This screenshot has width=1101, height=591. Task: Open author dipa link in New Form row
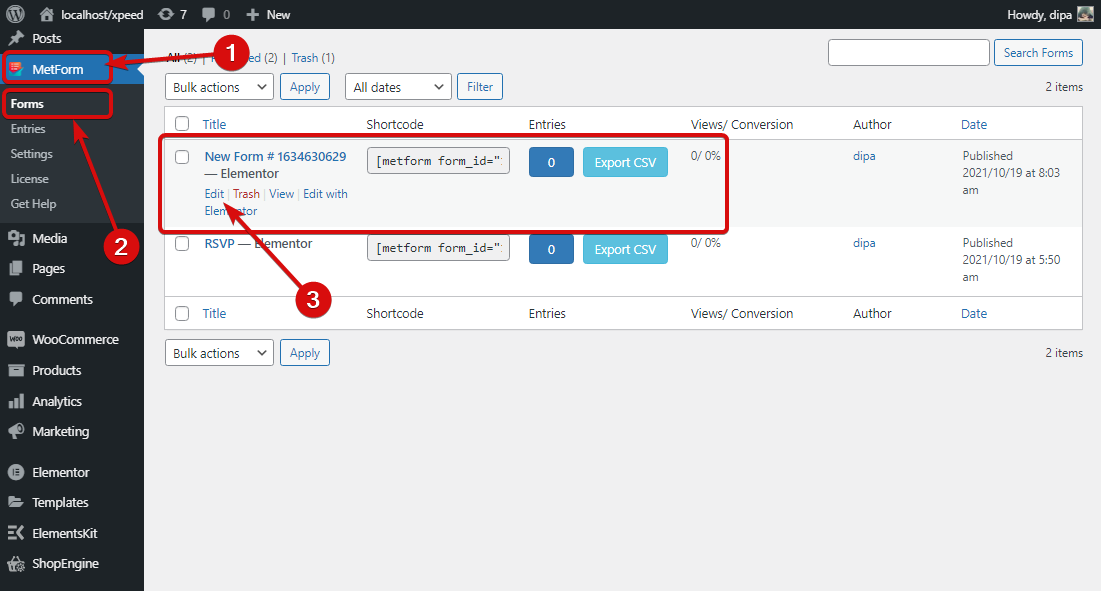click(864, 156)
